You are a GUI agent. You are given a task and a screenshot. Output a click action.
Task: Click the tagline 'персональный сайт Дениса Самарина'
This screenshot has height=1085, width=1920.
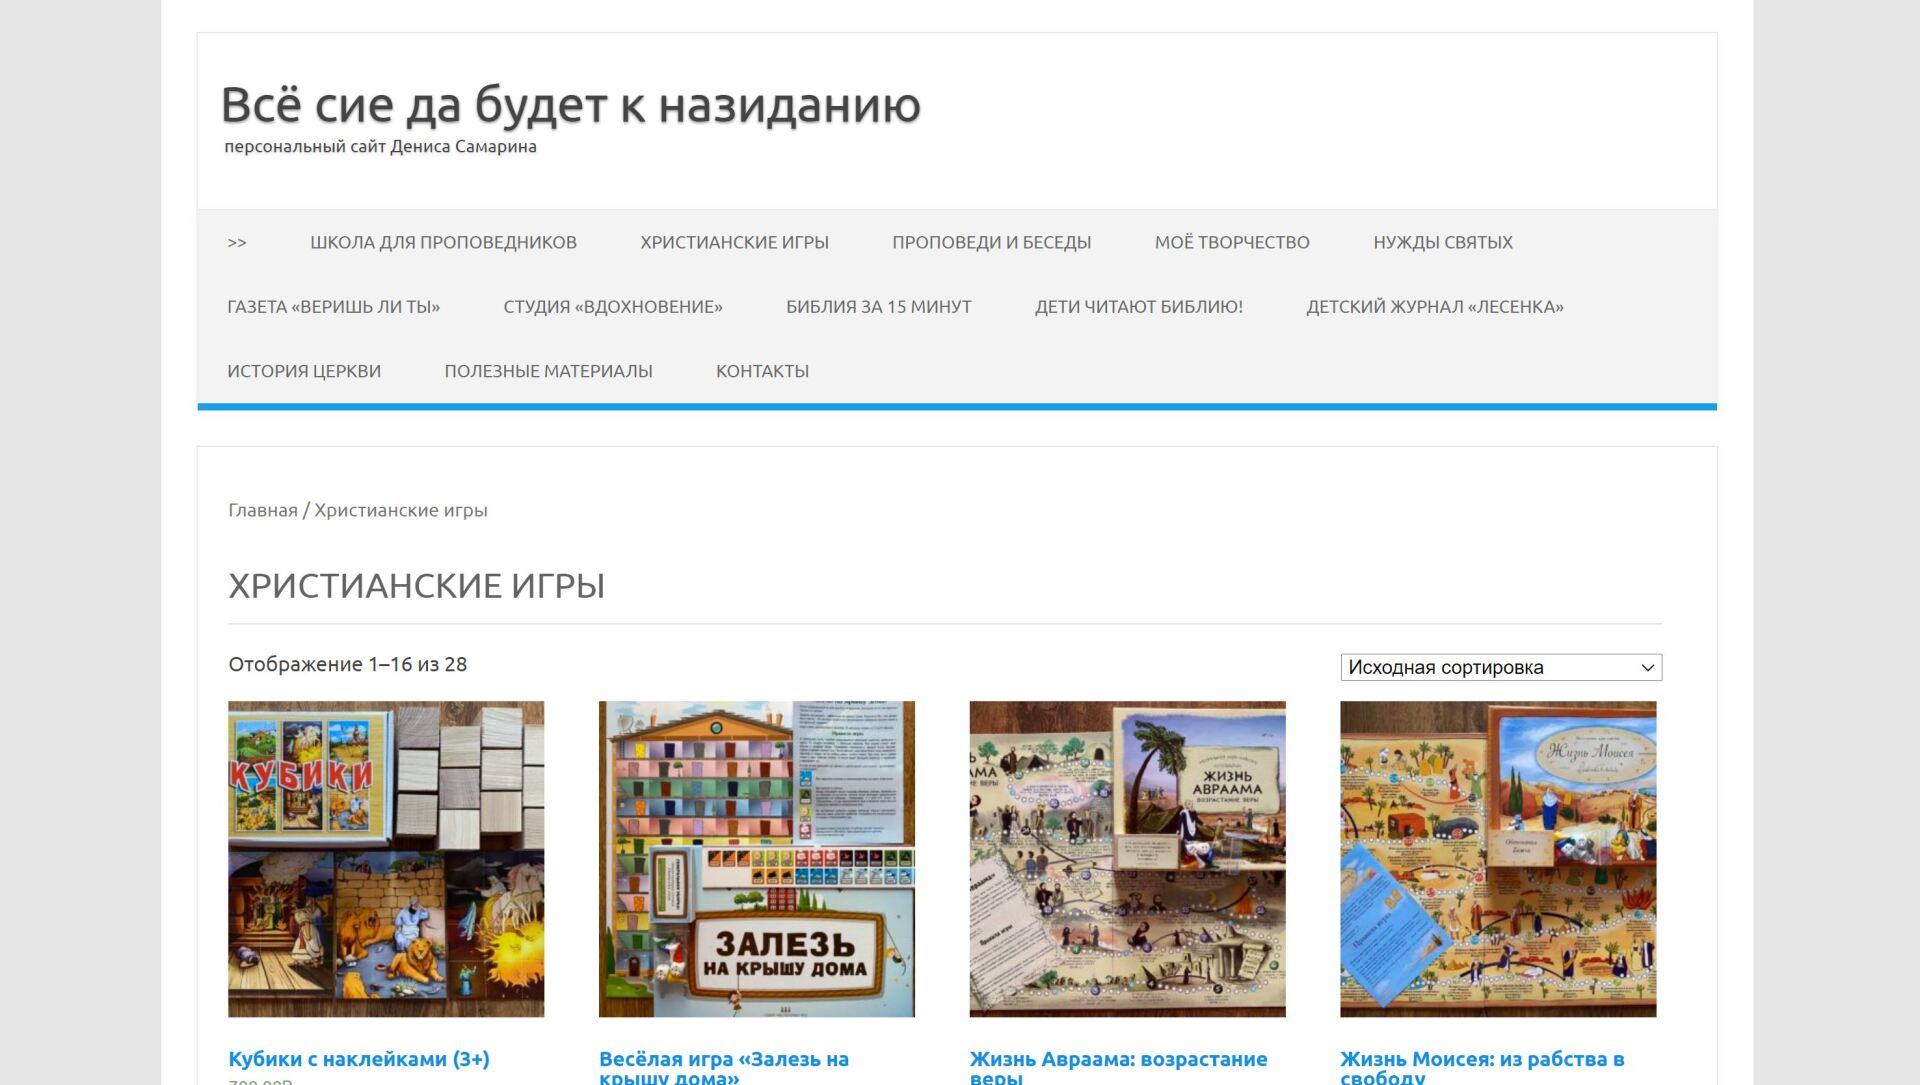coord(380,147)
